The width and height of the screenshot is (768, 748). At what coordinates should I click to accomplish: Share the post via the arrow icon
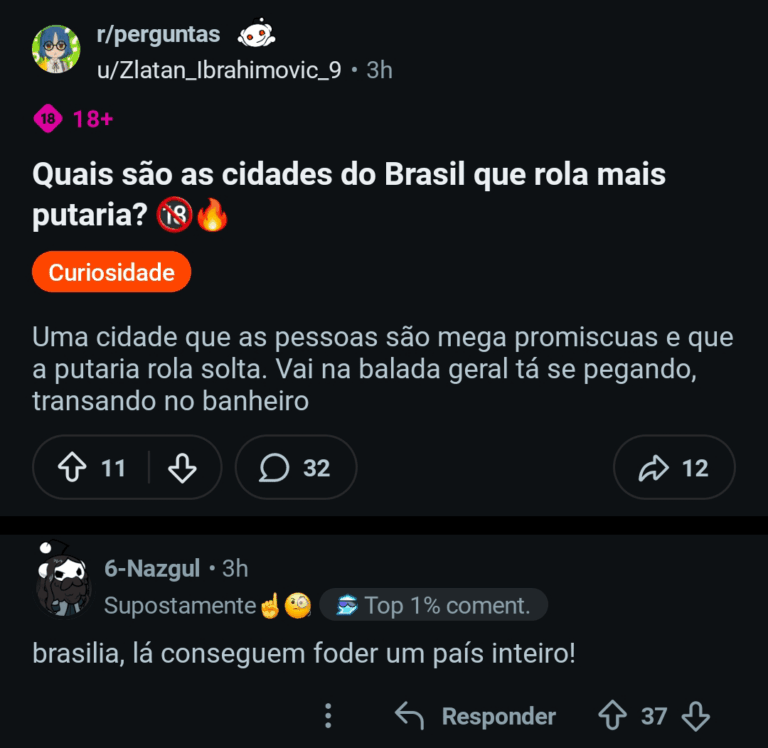pos(674,468)
